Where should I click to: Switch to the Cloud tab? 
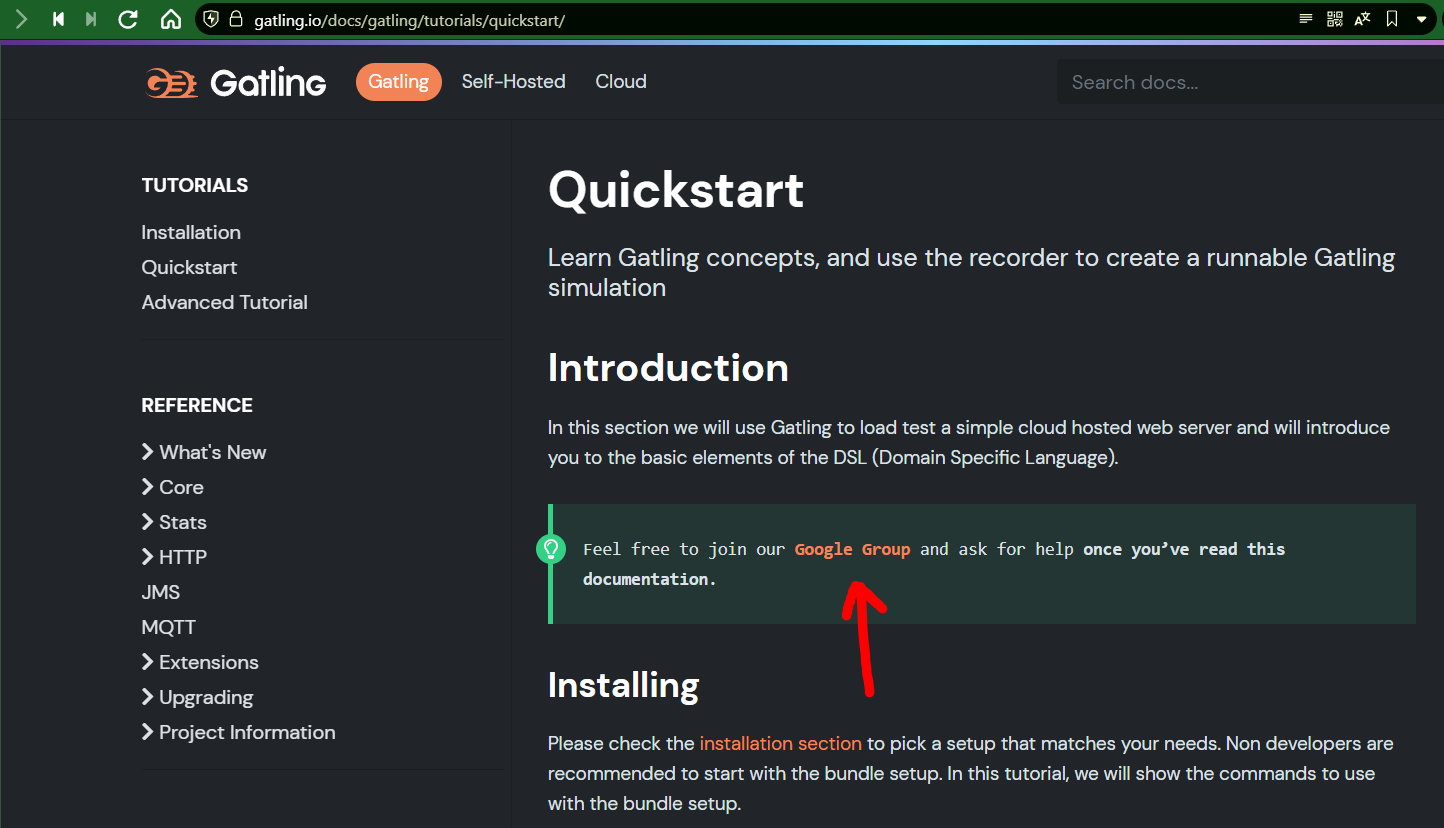click(x=621, y=82)
